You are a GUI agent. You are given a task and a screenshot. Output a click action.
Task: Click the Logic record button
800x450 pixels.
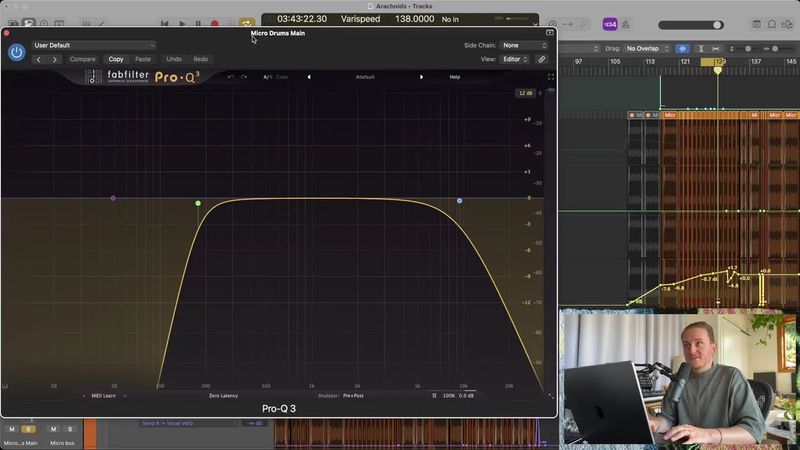[x=215, y=23]
